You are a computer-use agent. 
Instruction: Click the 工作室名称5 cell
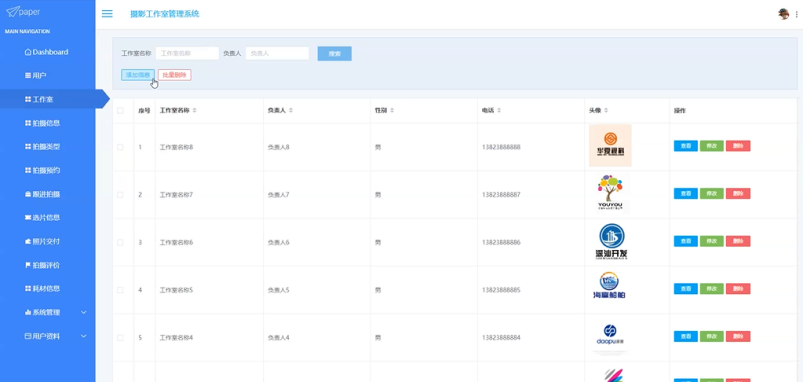click(176, 290)
